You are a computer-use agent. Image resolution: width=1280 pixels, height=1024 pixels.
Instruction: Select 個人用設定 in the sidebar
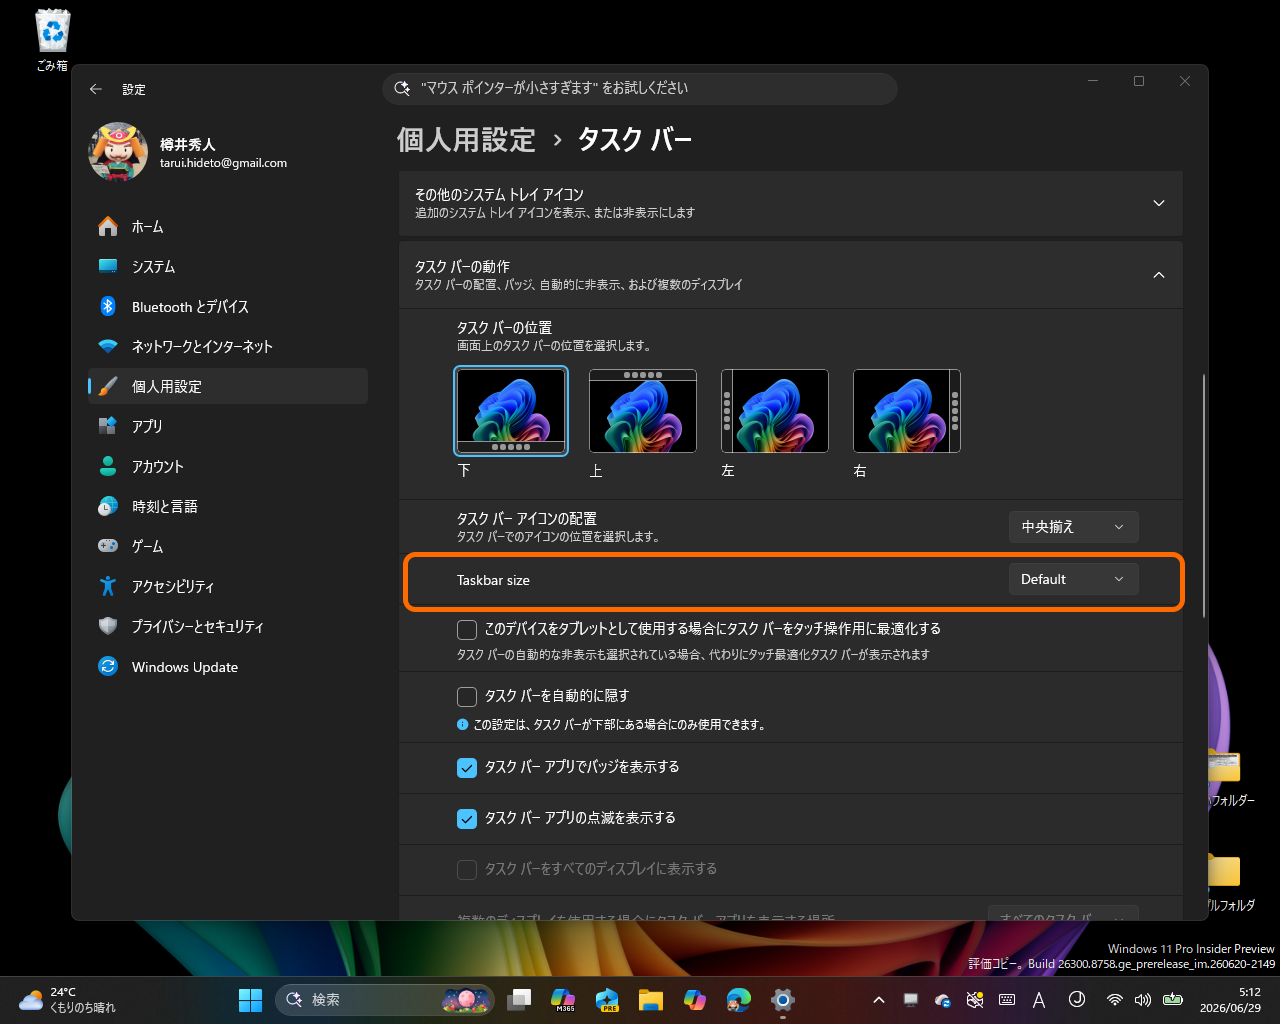[228, 386]
